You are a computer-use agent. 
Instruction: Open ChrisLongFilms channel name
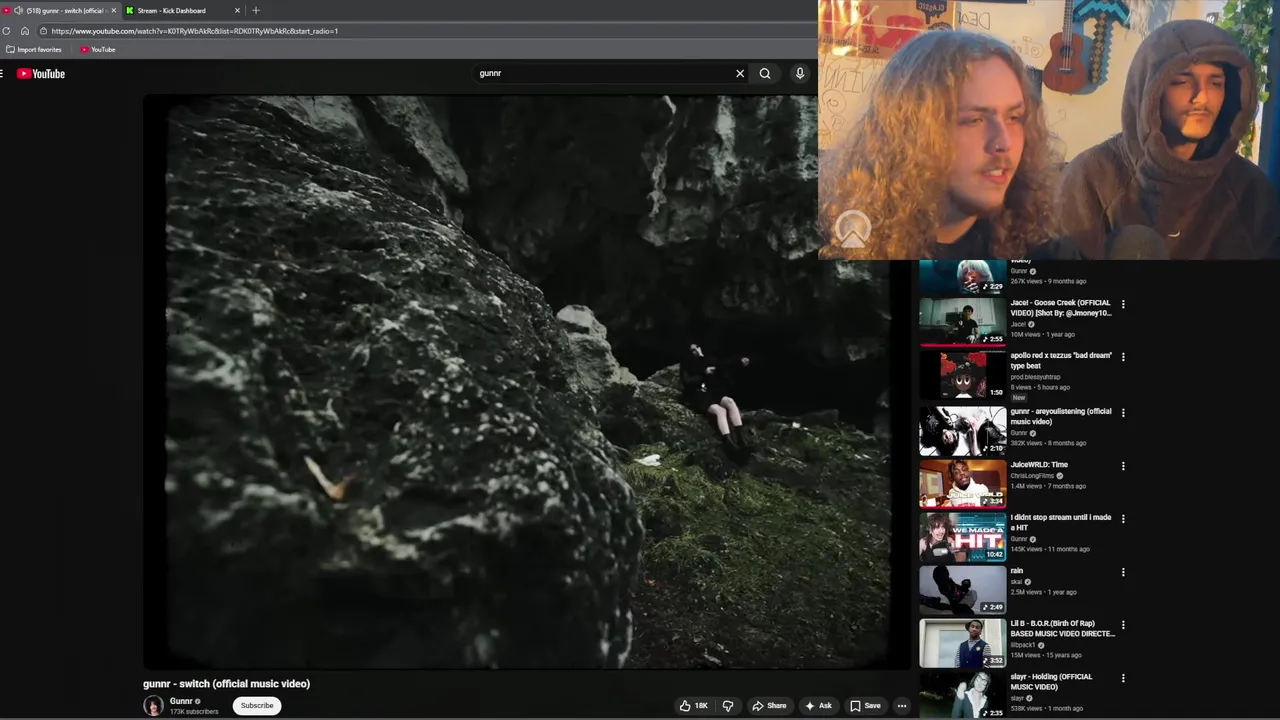pyautogui.click(x=1032, y=476)
